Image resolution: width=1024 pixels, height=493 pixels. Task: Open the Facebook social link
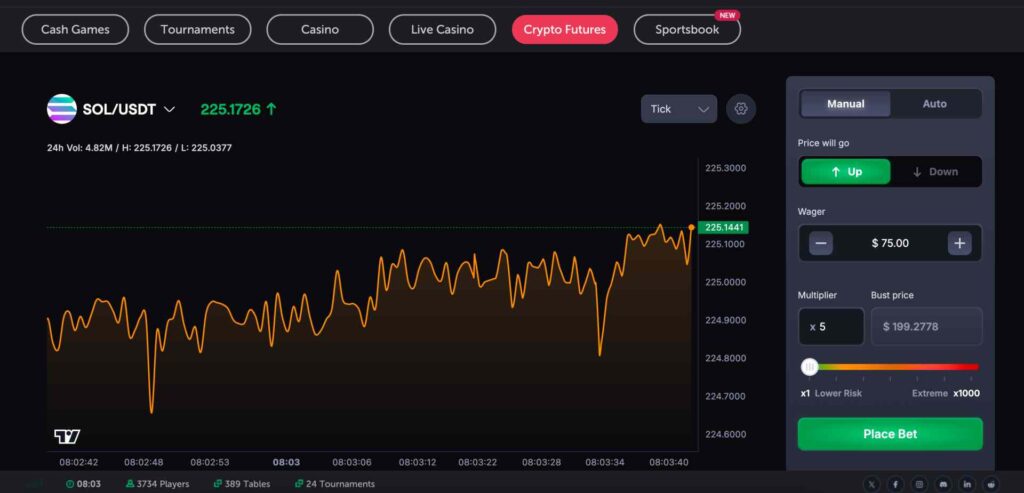[895, 484]
